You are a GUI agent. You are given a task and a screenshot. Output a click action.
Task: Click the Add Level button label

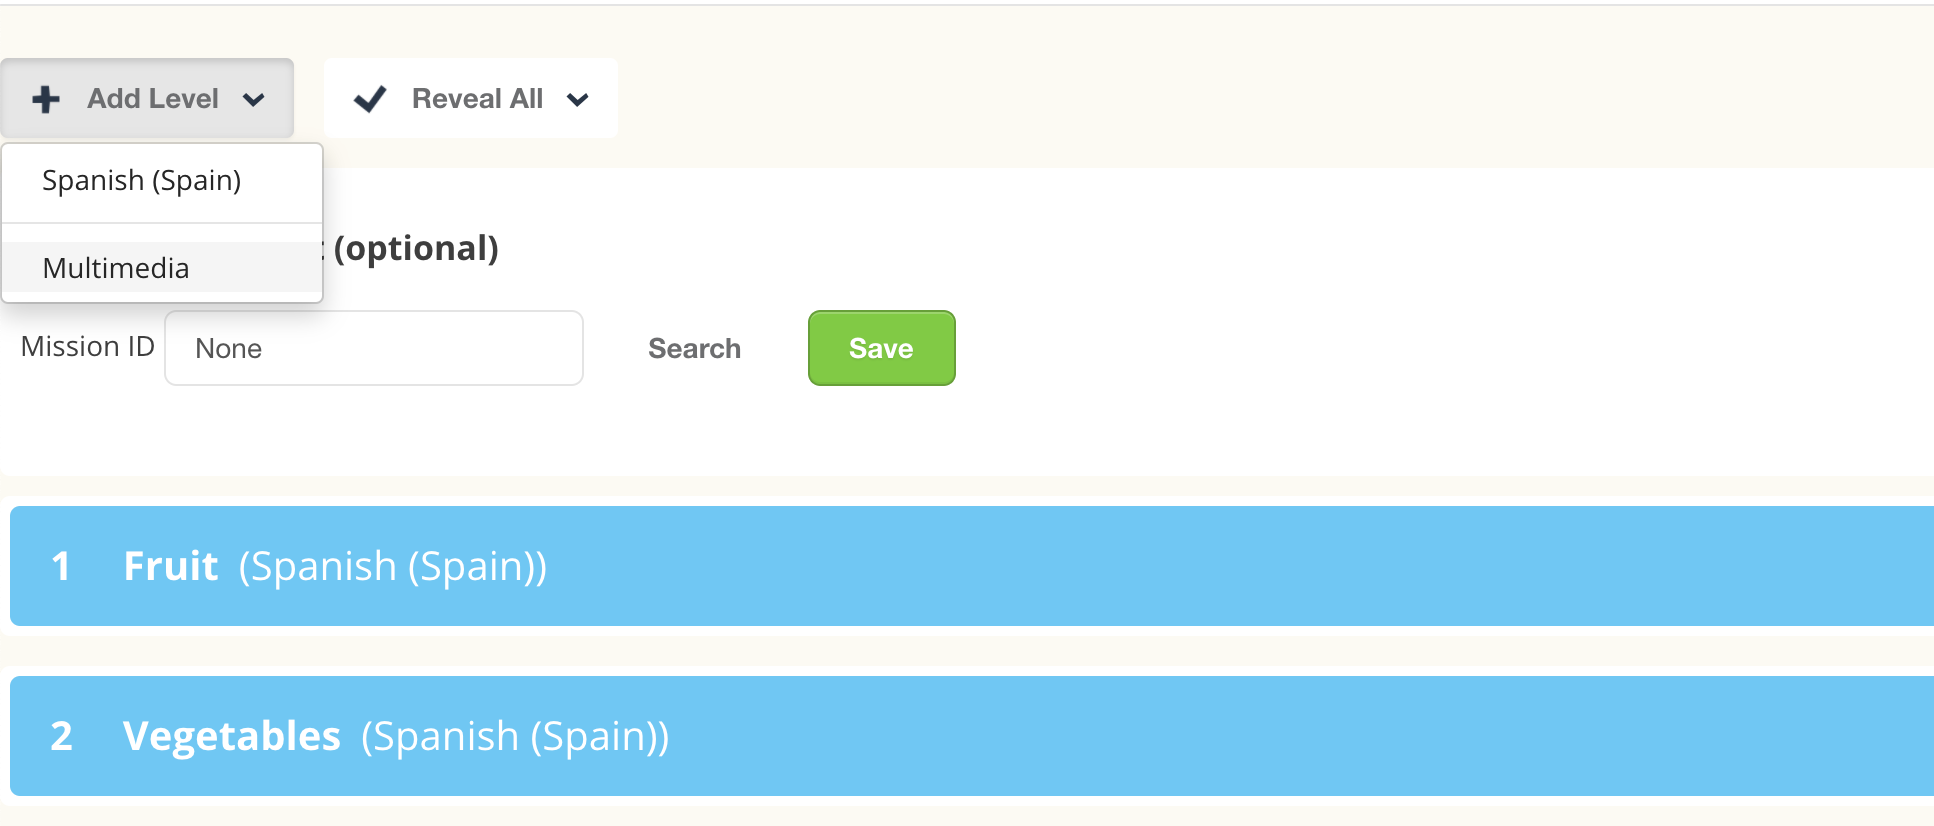[153, 99]
